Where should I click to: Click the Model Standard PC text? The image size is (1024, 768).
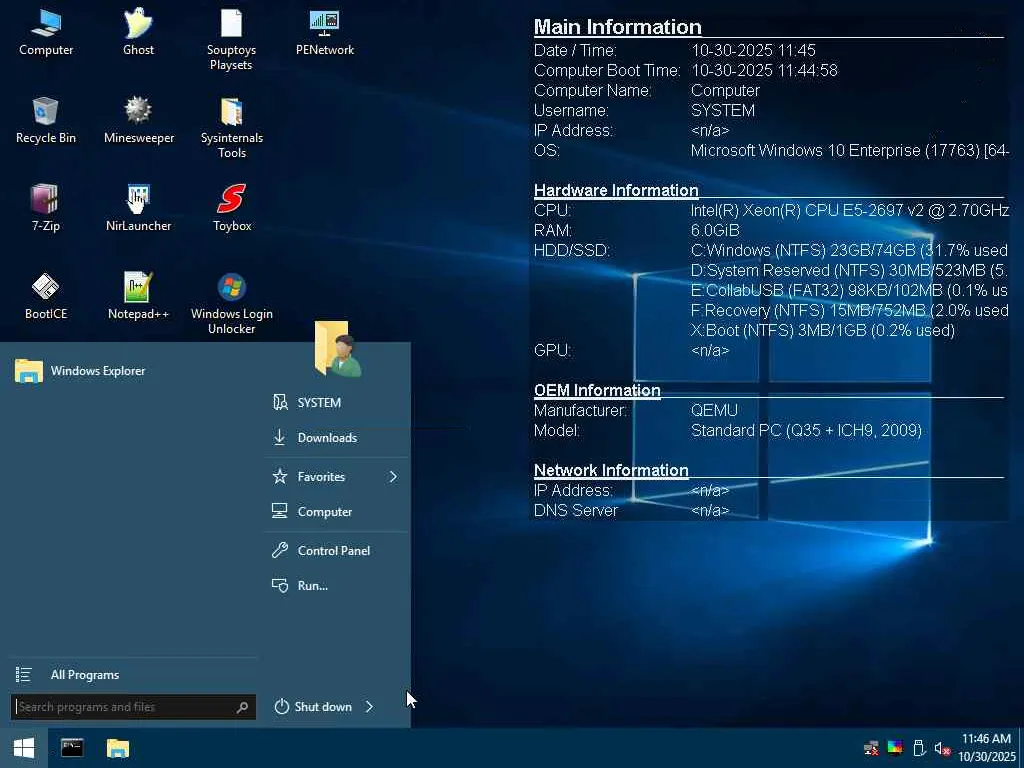pos(807,430)
